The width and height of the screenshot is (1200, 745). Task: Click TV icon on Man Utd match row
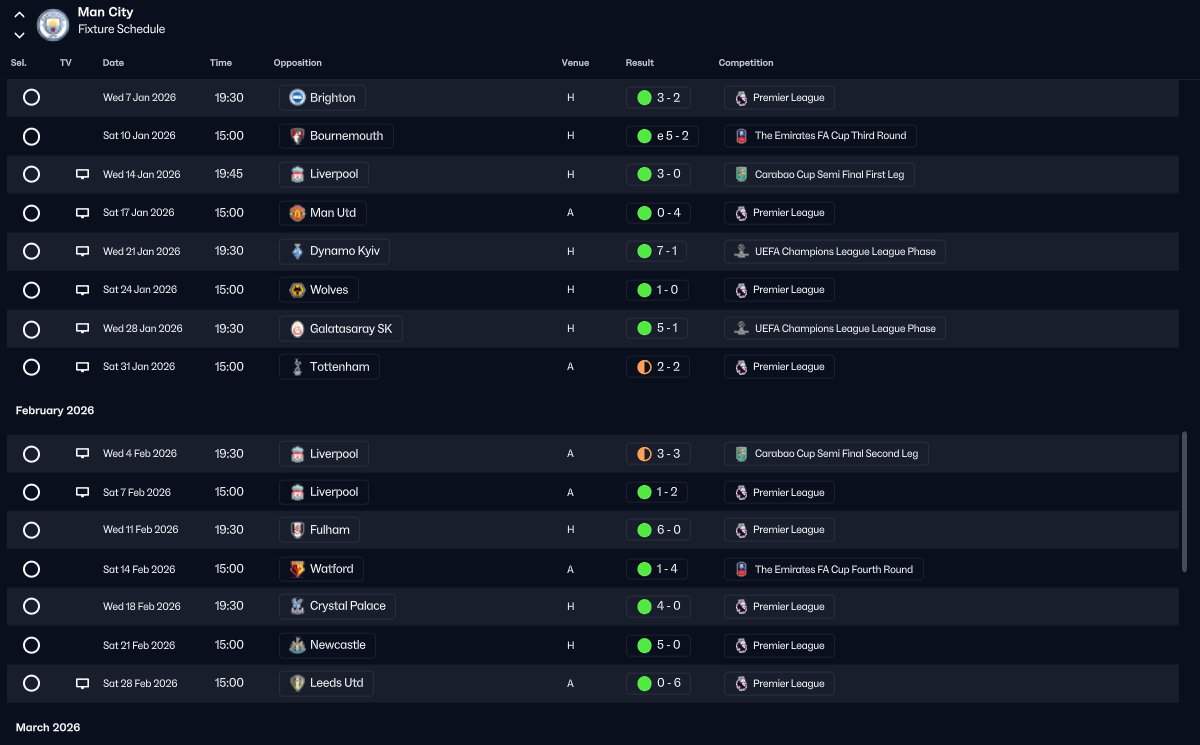click(x=82, y=213)
